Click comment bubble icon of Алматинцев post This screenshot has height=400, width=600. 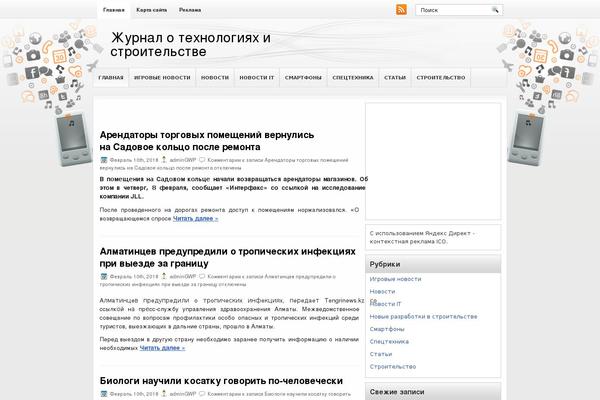pos(202,276)
